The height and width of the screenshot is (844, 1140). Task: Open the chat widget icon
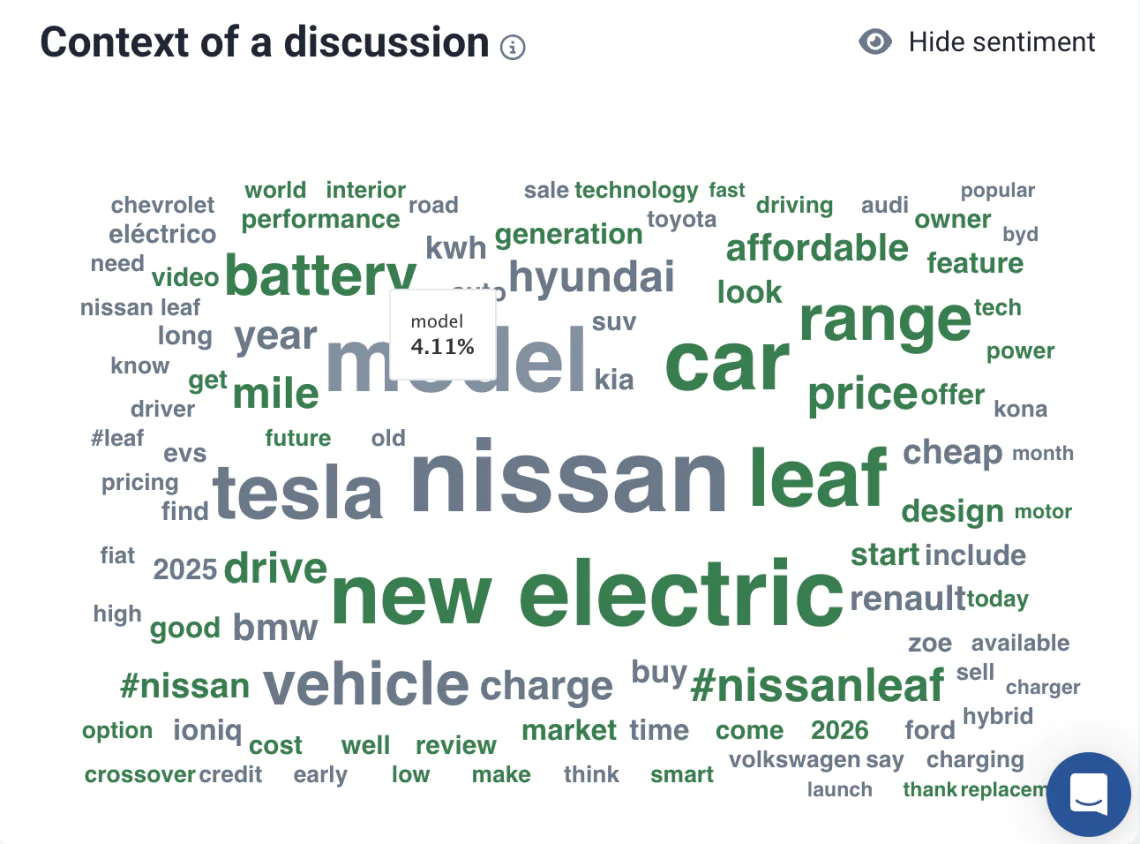click(1088, 794)
